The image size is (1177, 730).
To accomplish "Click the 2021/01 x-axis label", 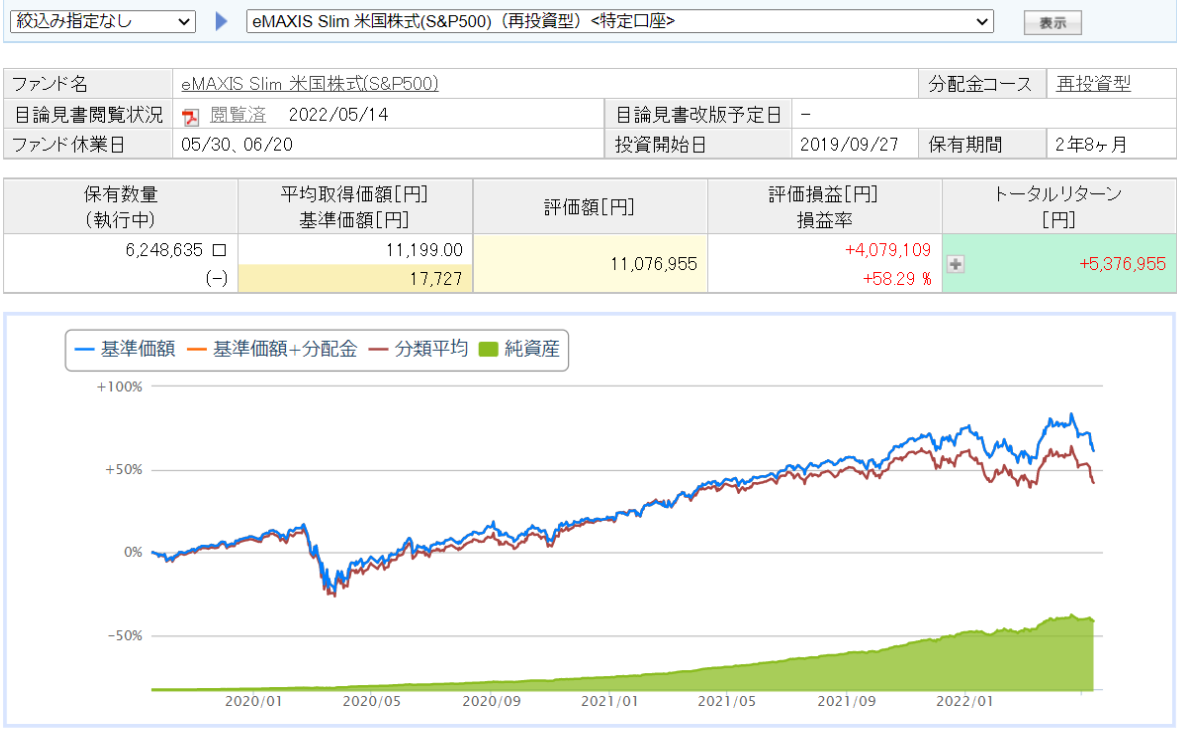I will click(609, 701).
